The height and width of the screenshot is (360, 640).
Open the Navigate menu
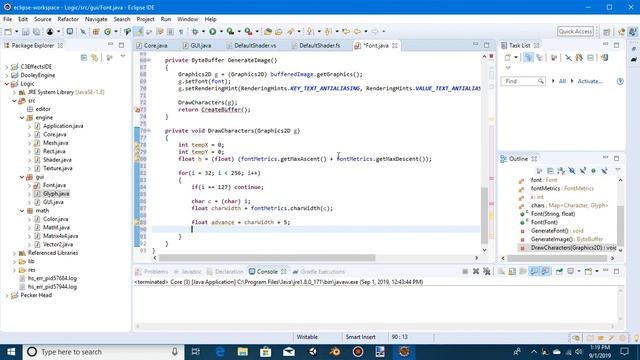point(96,19)
